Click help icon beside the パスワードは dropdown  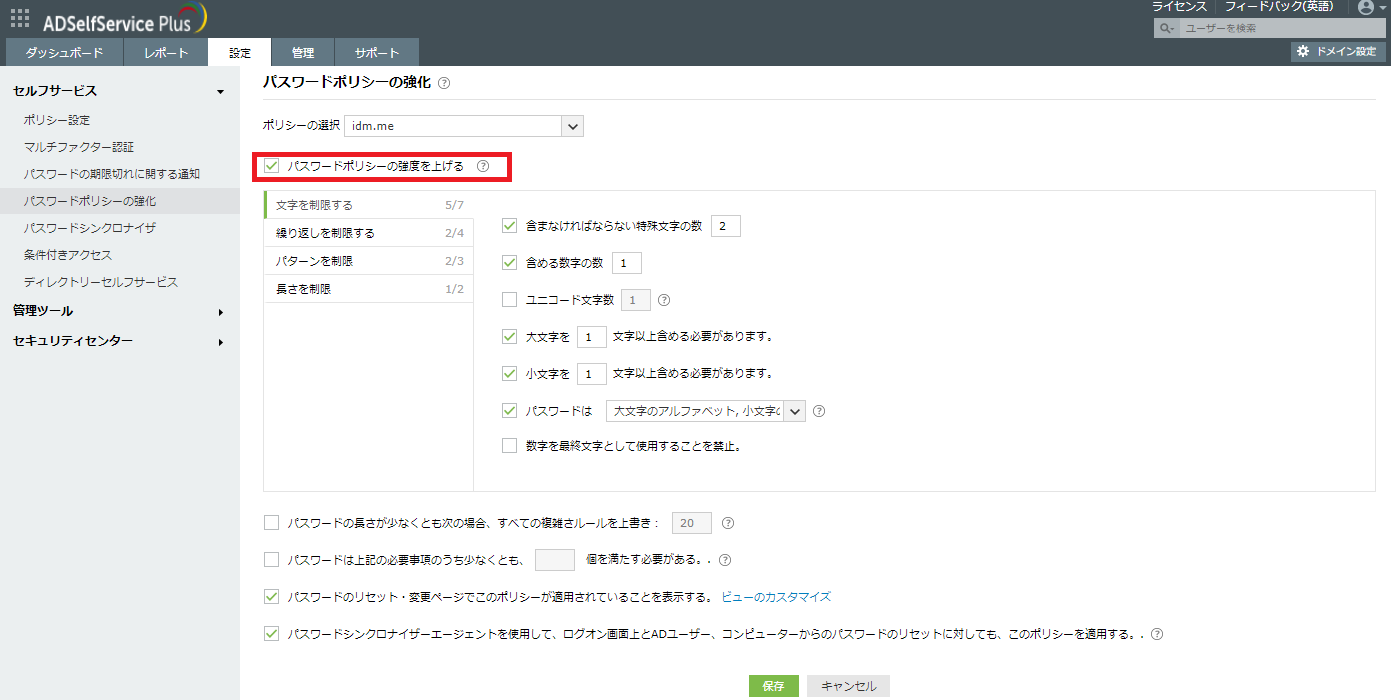(x=819, y=411)
